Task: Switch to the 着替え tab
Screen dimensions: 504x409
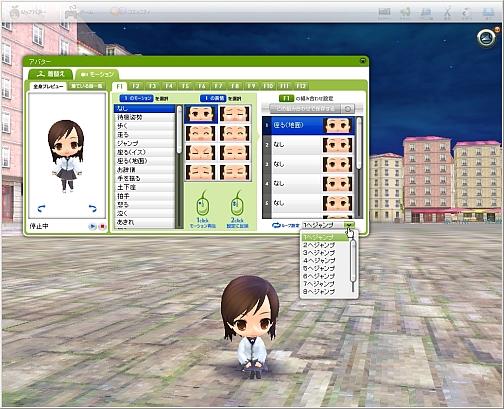Action: [51, 74]
